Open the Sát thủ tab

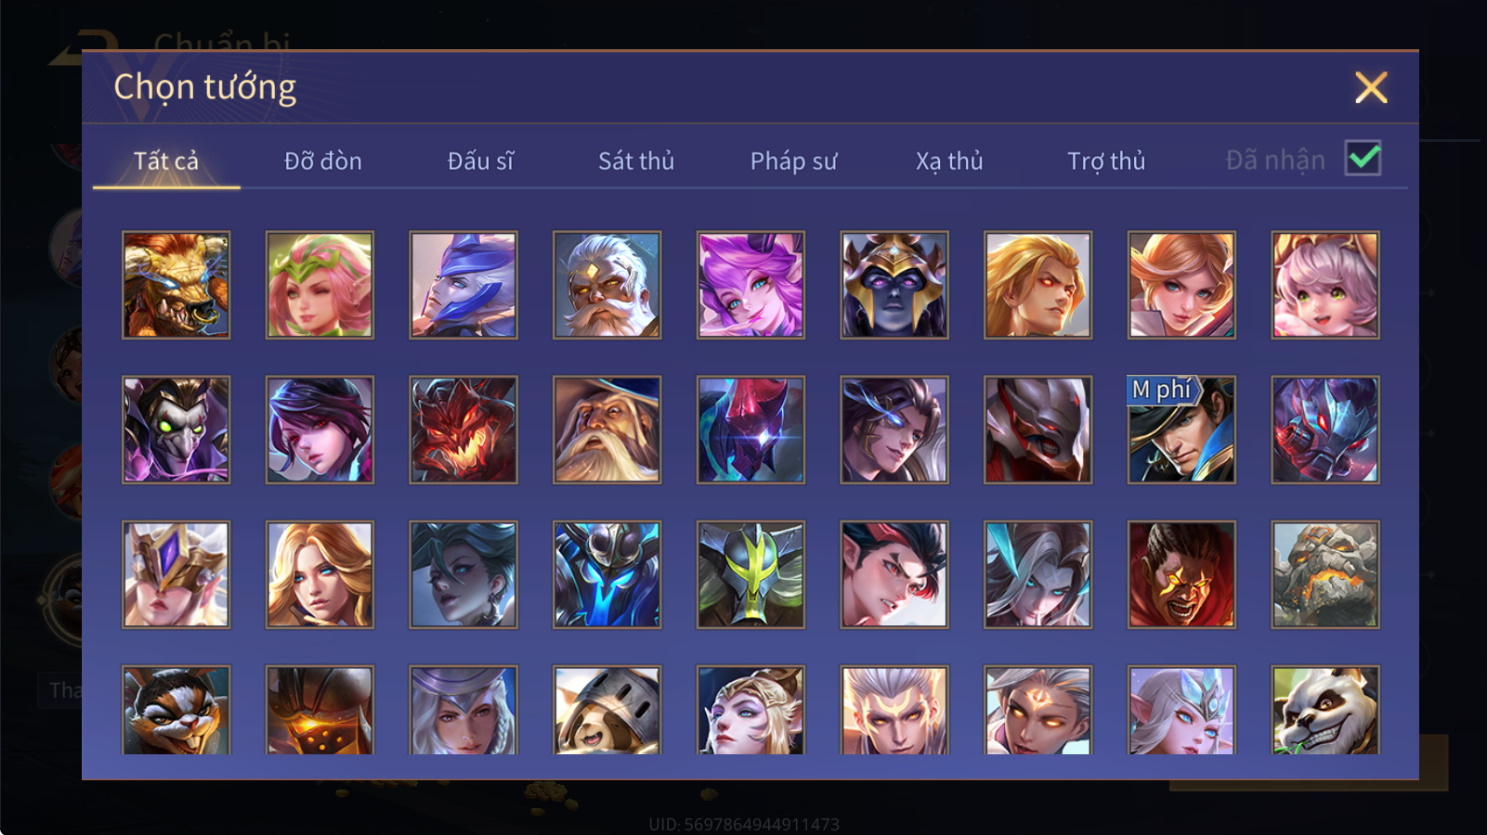[636, 161]
